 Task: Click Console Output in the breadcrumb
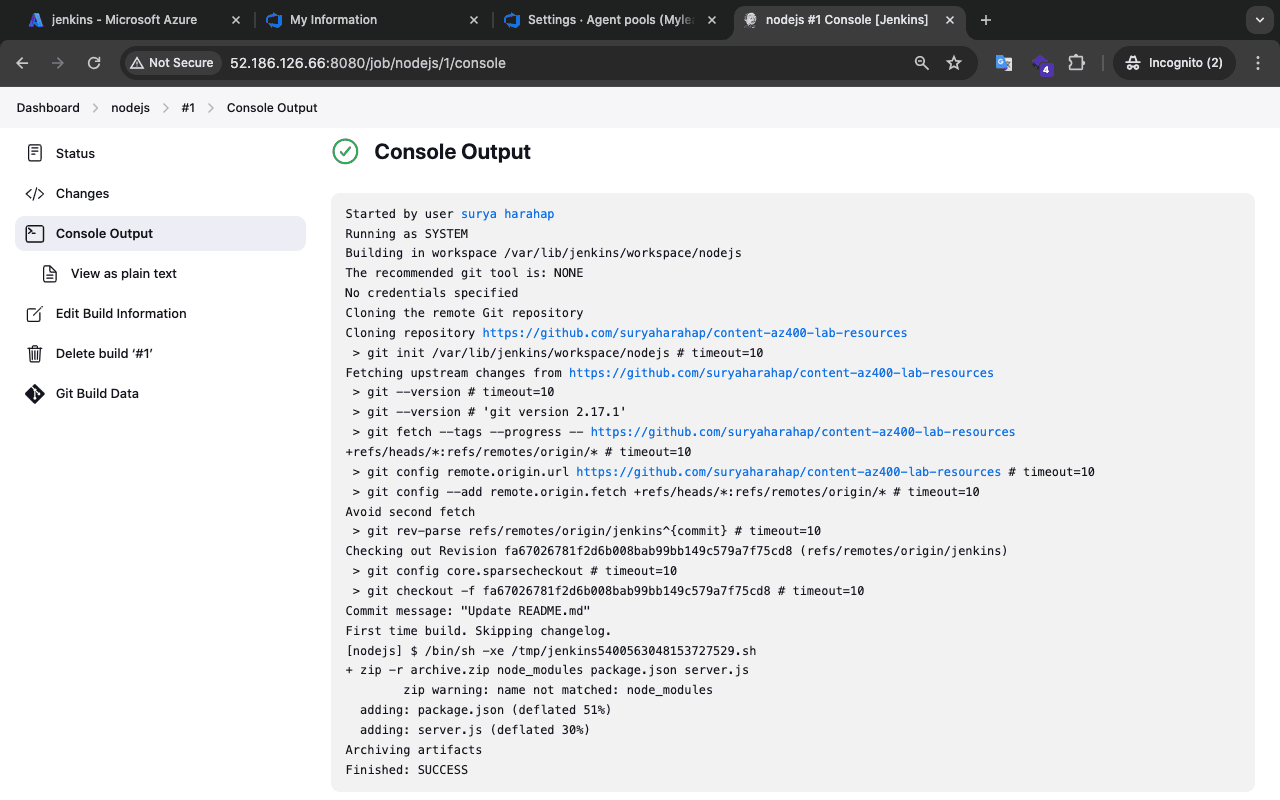pyautogui.click(x=272, y=108)
